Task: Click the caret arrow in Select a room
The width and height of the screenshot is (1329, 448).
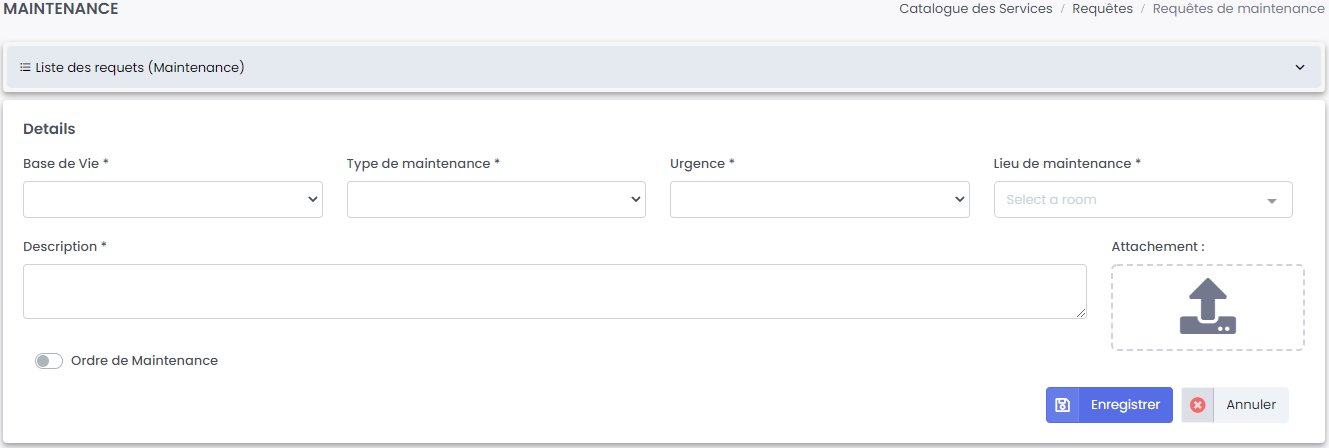Action: (x=1271, y=200)
